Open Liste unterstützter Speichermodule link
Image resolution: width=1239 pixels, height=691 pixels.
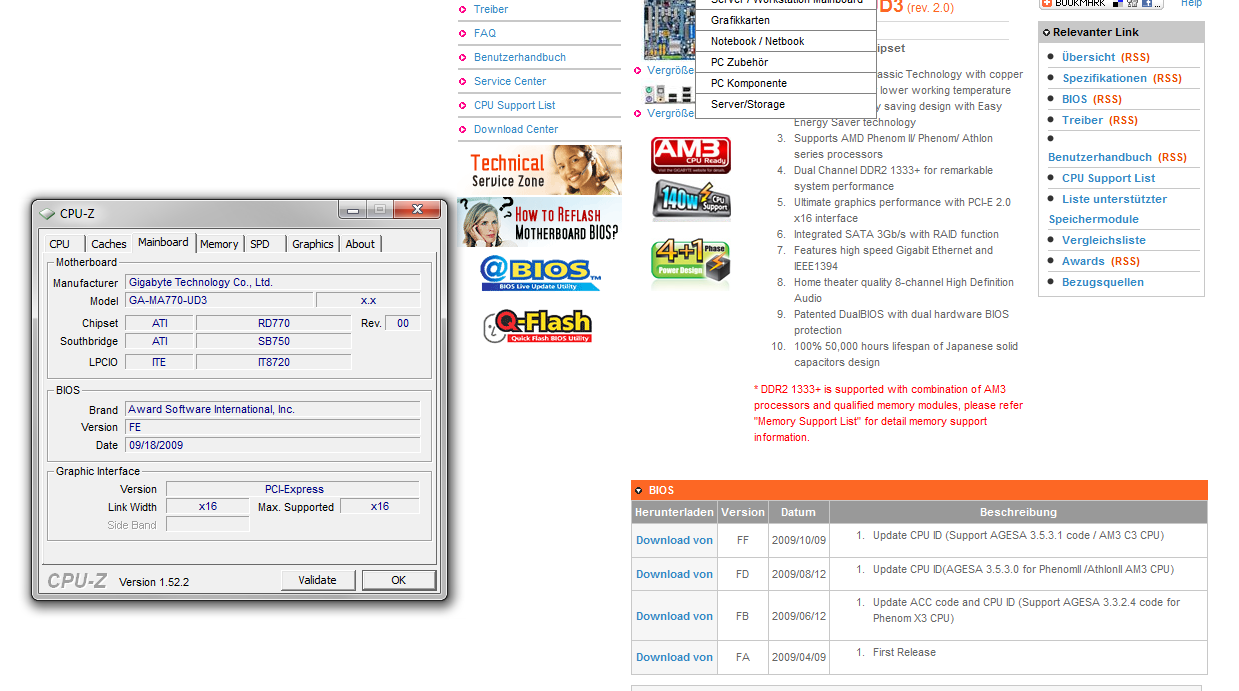(1108, 209)
